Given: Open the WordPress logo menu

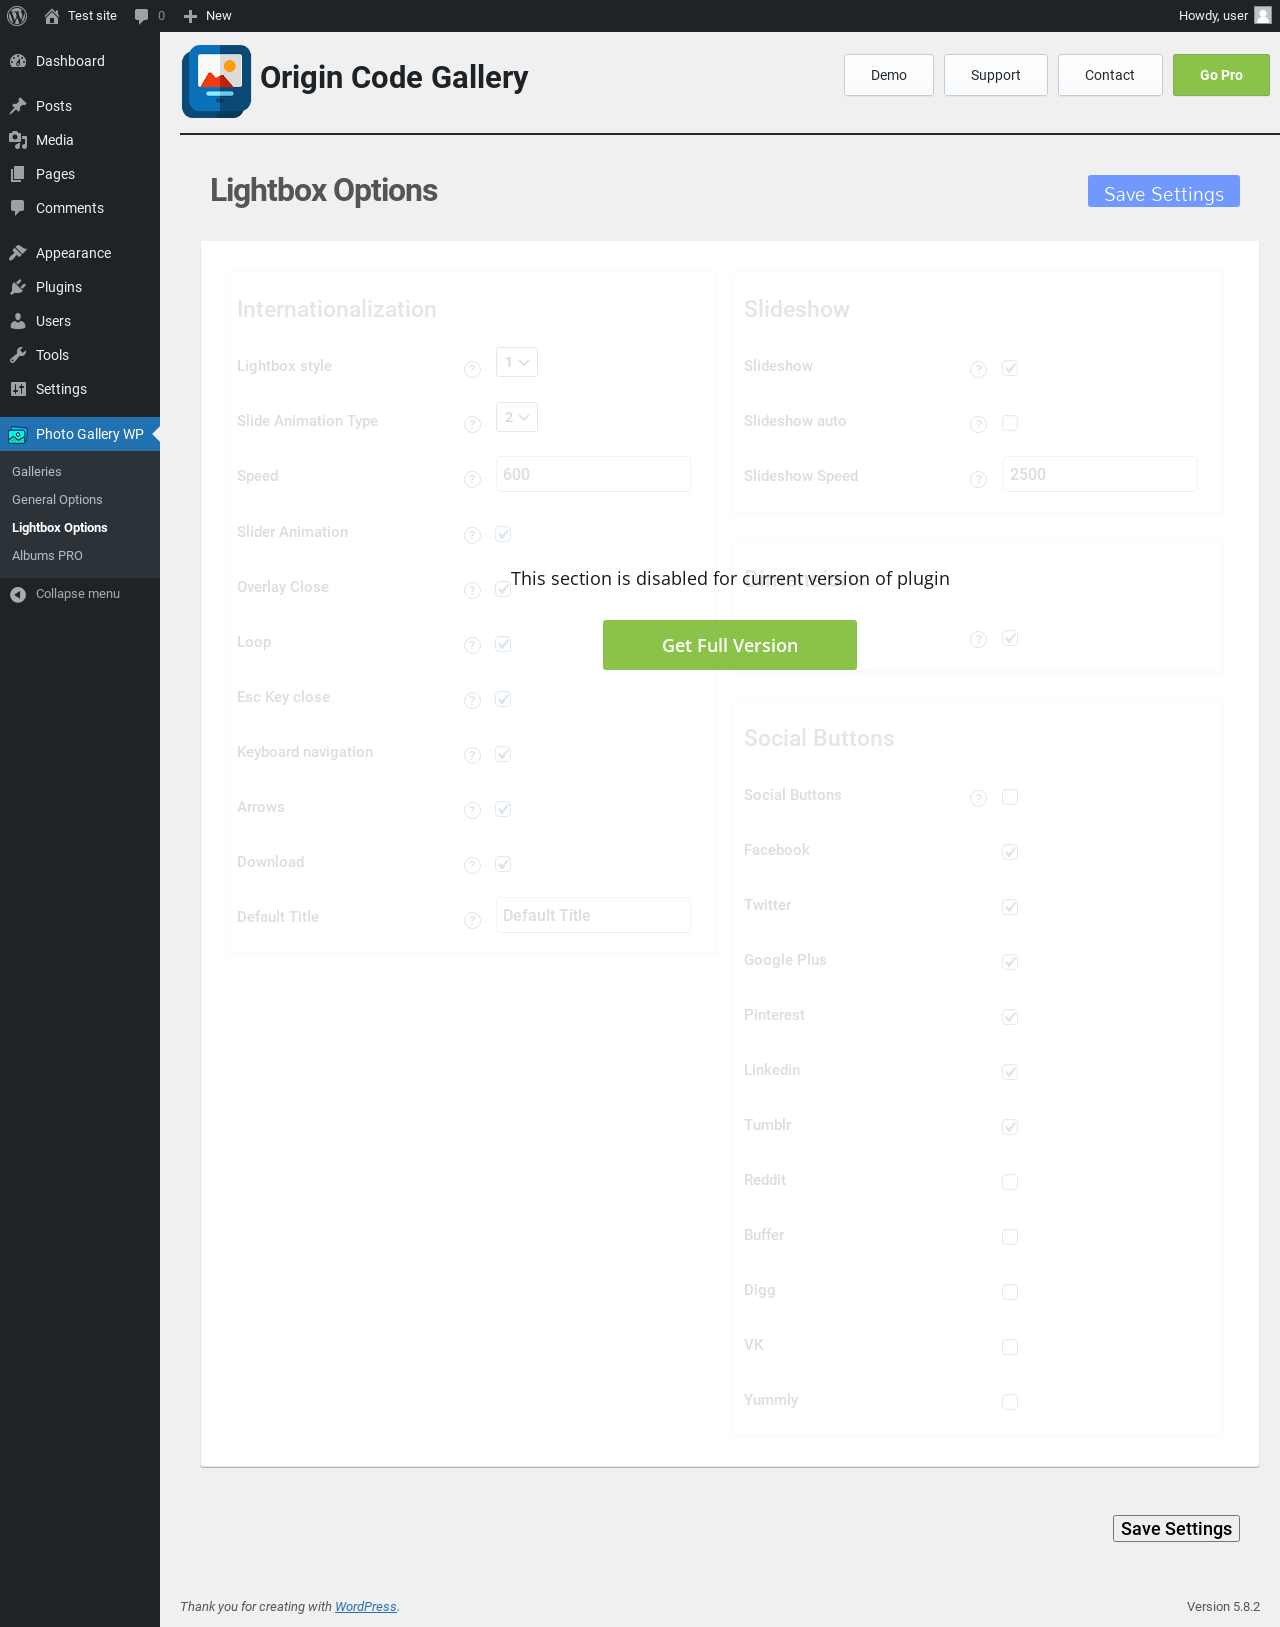Looking at the screenshot, I should (x=17, y=16).
